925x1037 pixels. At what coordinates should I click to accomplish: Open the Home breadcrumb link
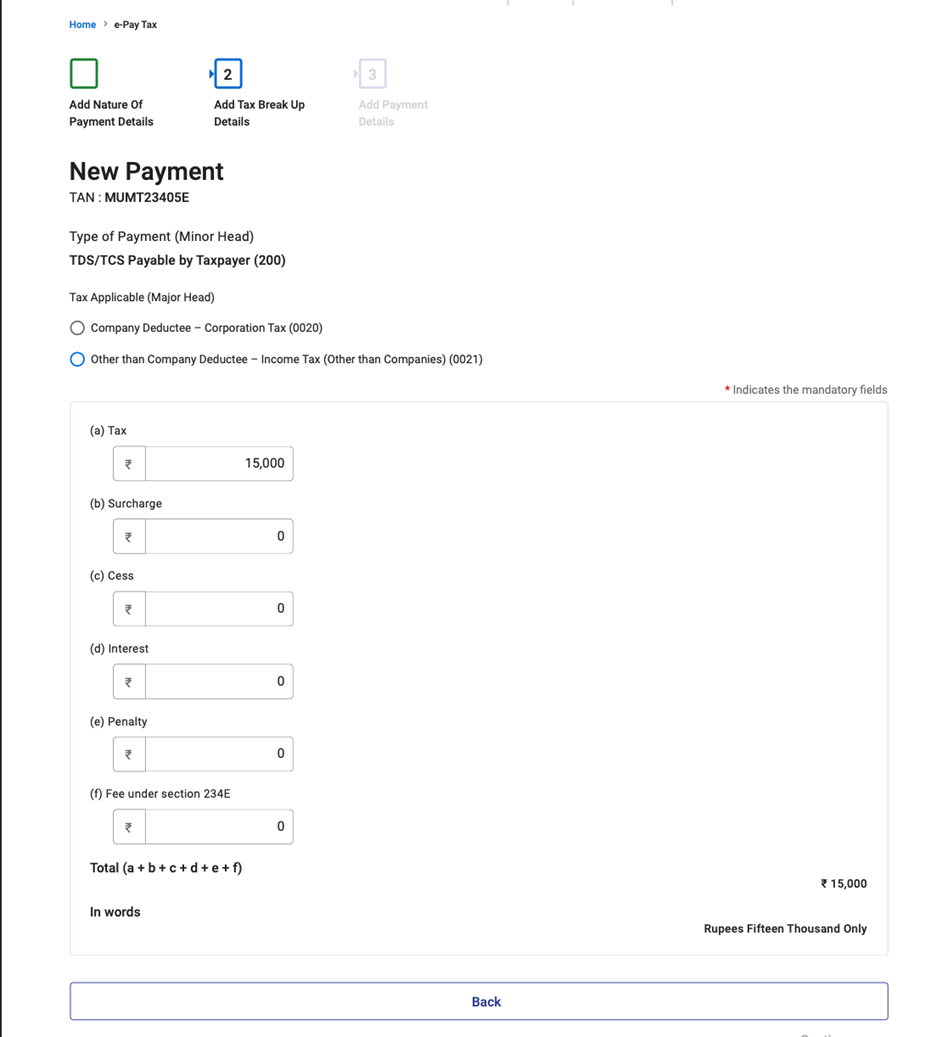pyautogui.click(x=83, y=24)
